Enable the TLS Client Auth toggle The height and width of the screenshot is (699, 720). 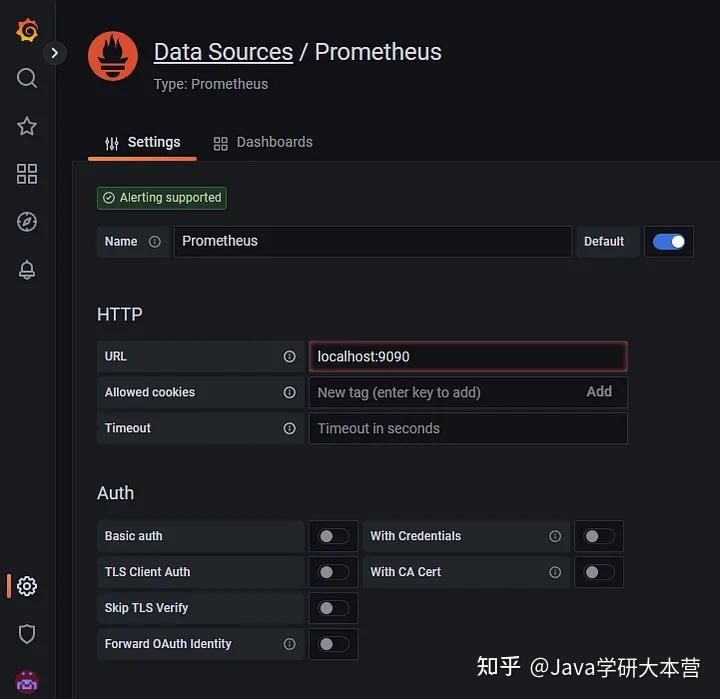coord(333,572)
